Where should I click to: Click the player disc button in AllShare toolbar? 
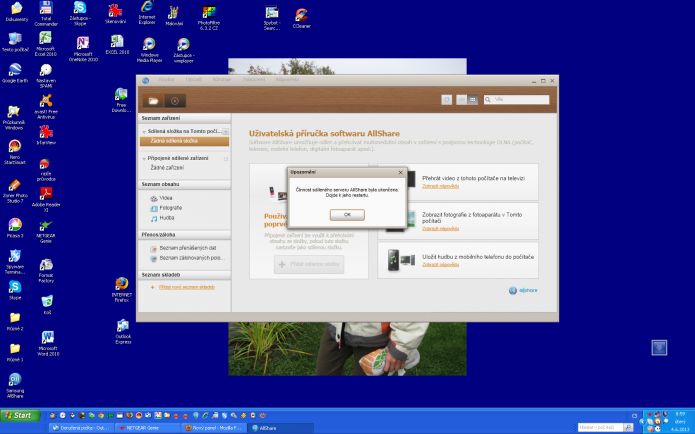175,101
